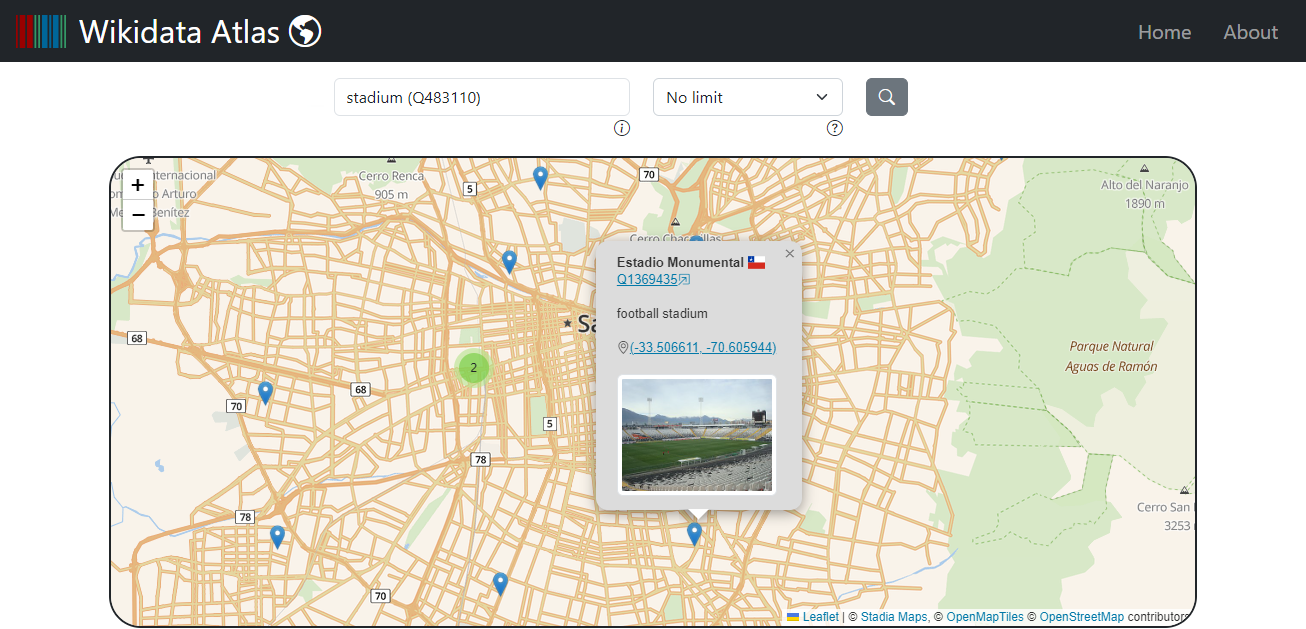
Task: Click the magnifier search button
Action: 886,97
